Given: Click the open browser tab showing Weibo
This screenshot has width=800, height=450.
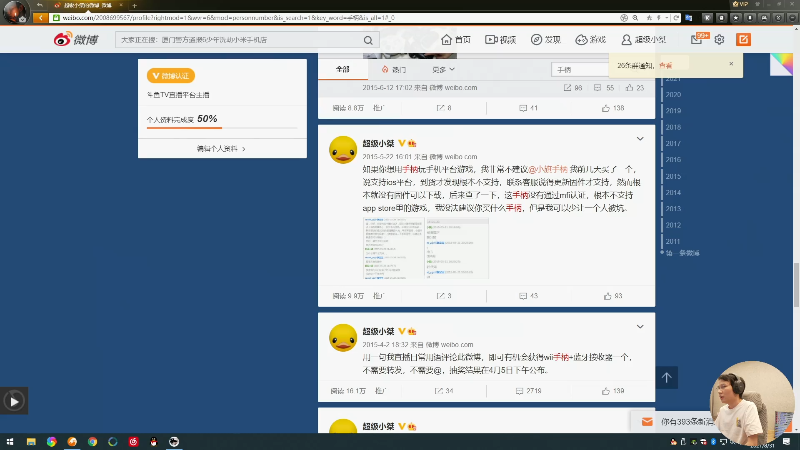Looking at the screenshot, I should (87, 6).
